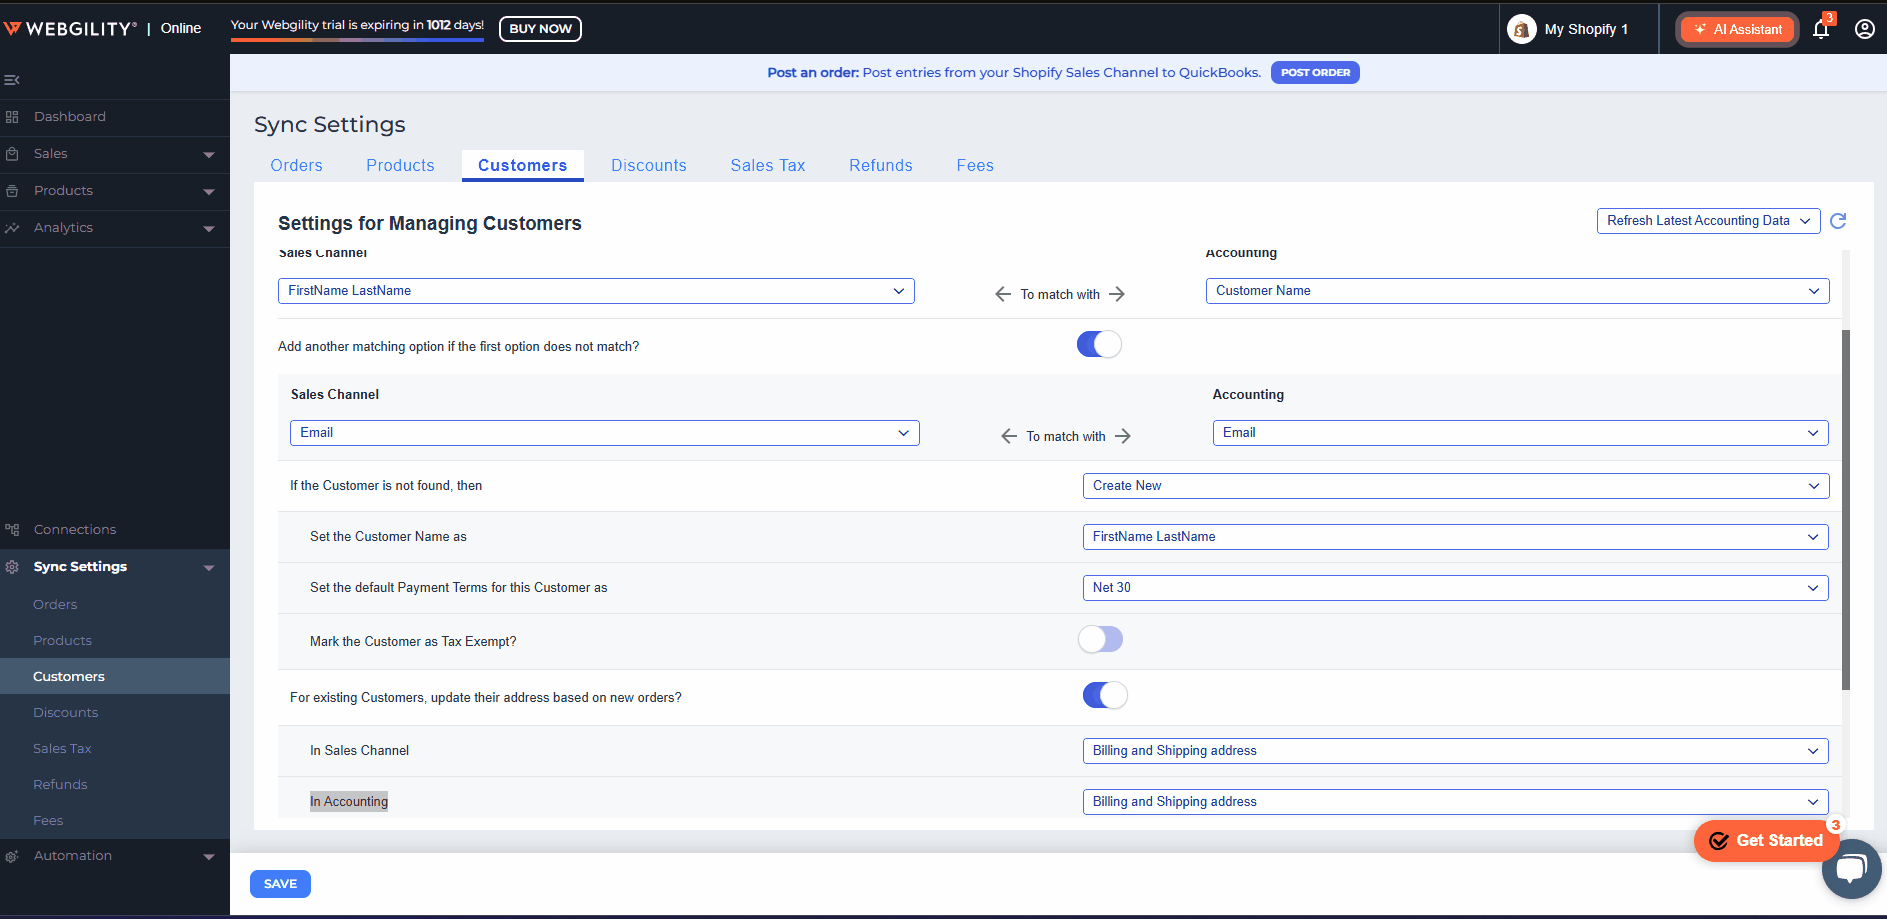
Task: Disable the add another matching option toggle
Action: [1099, 345]
